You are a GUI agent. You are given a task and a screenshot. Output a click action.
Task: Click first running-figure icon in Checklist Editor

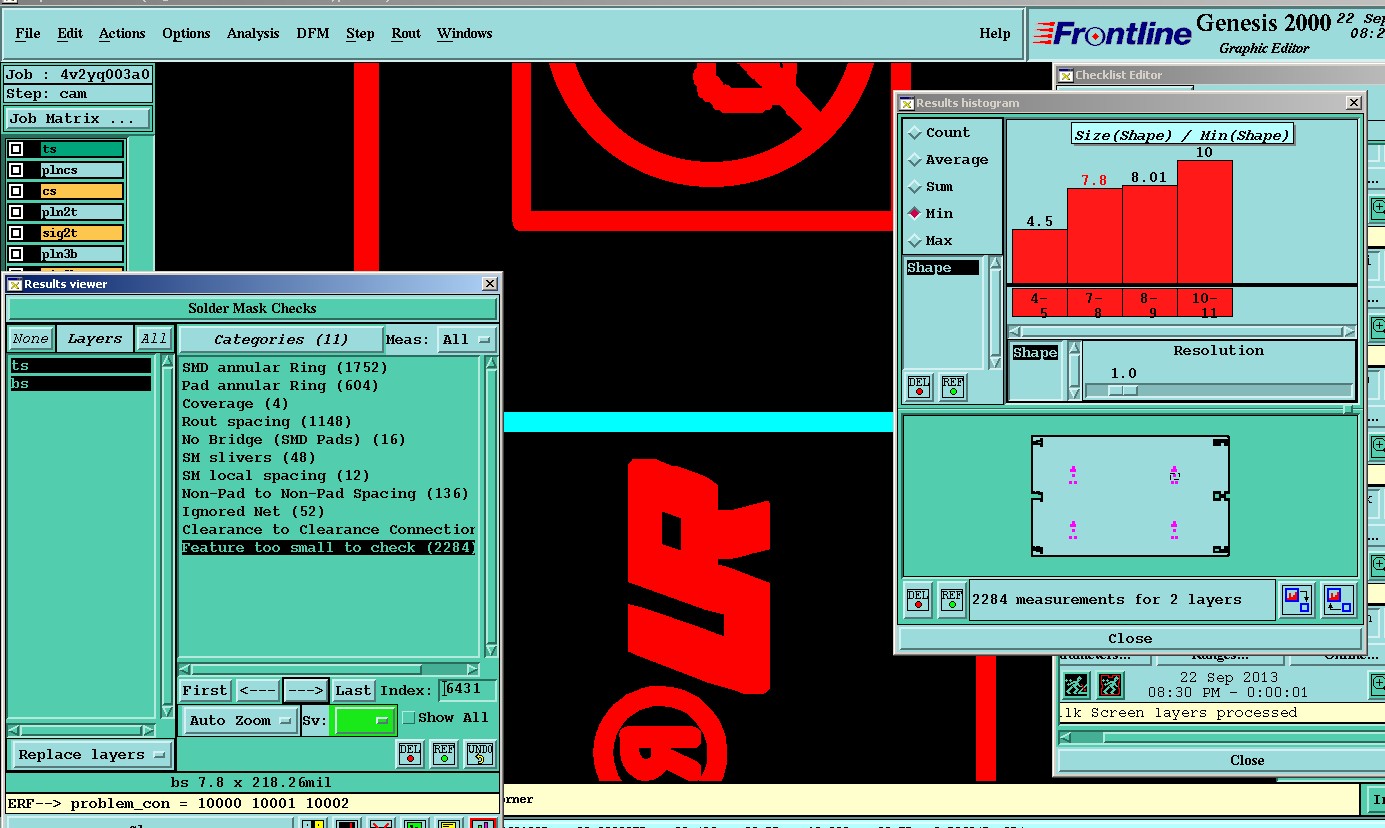[1076, 685]
